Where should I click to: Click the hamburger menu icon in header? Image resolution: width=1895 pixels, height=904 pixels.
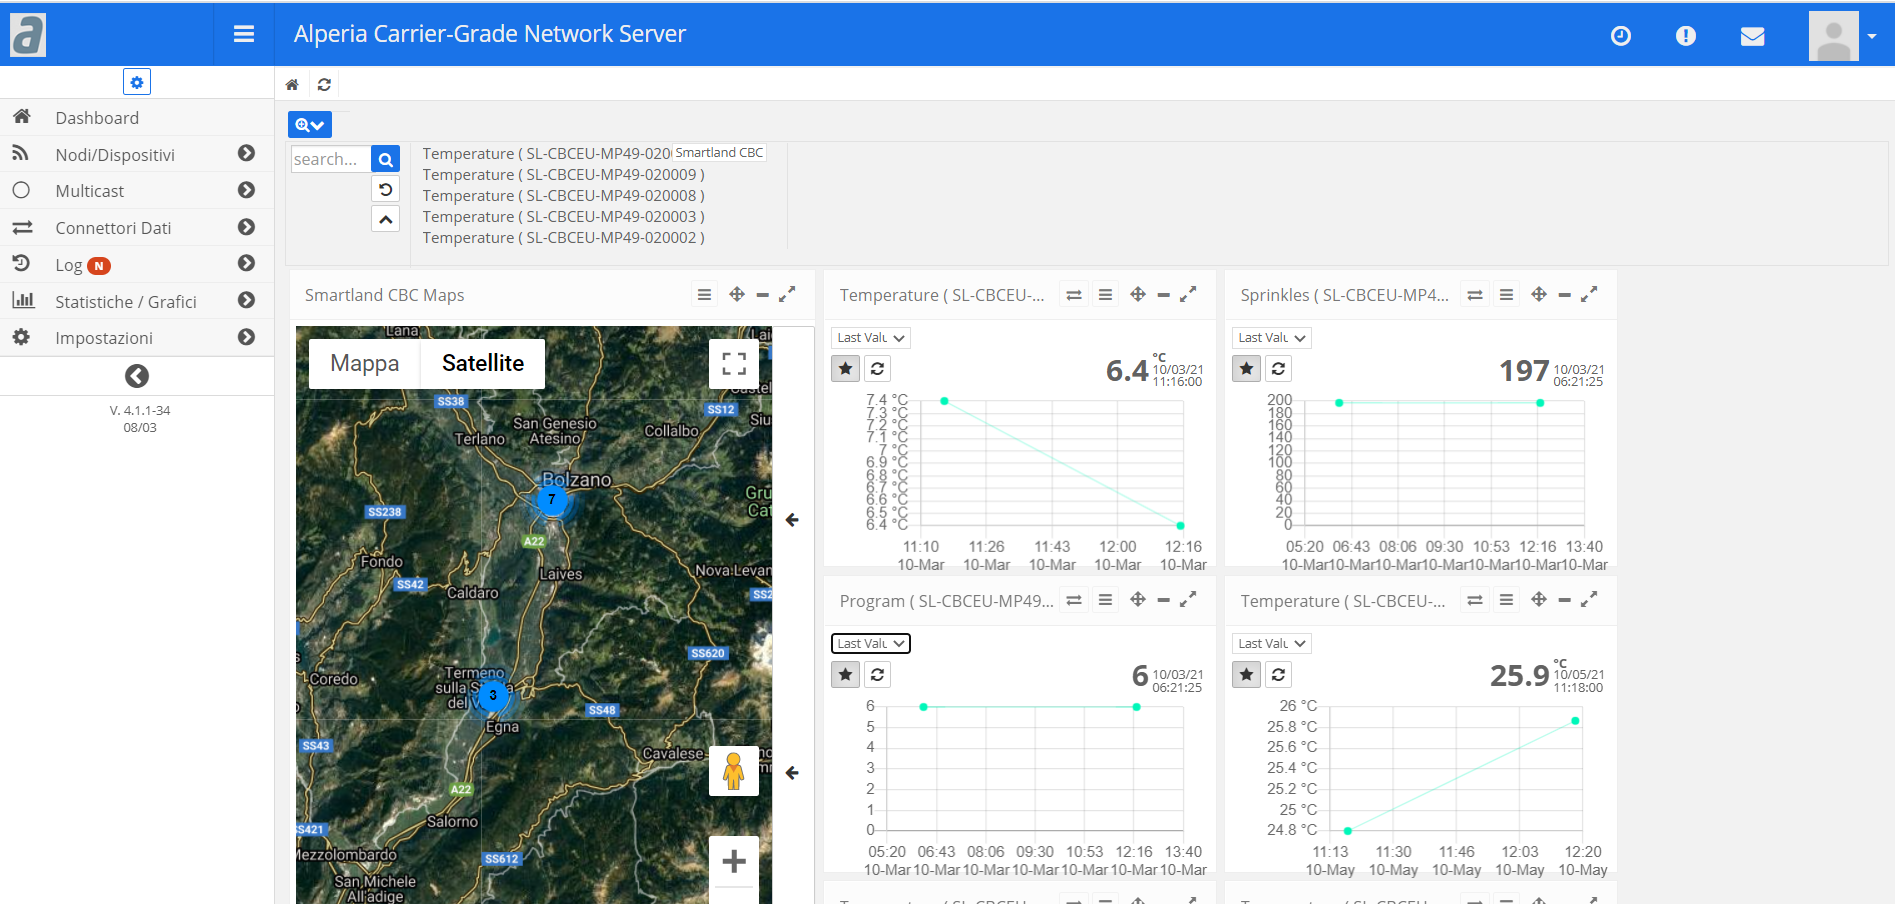(x=243, y=34)
